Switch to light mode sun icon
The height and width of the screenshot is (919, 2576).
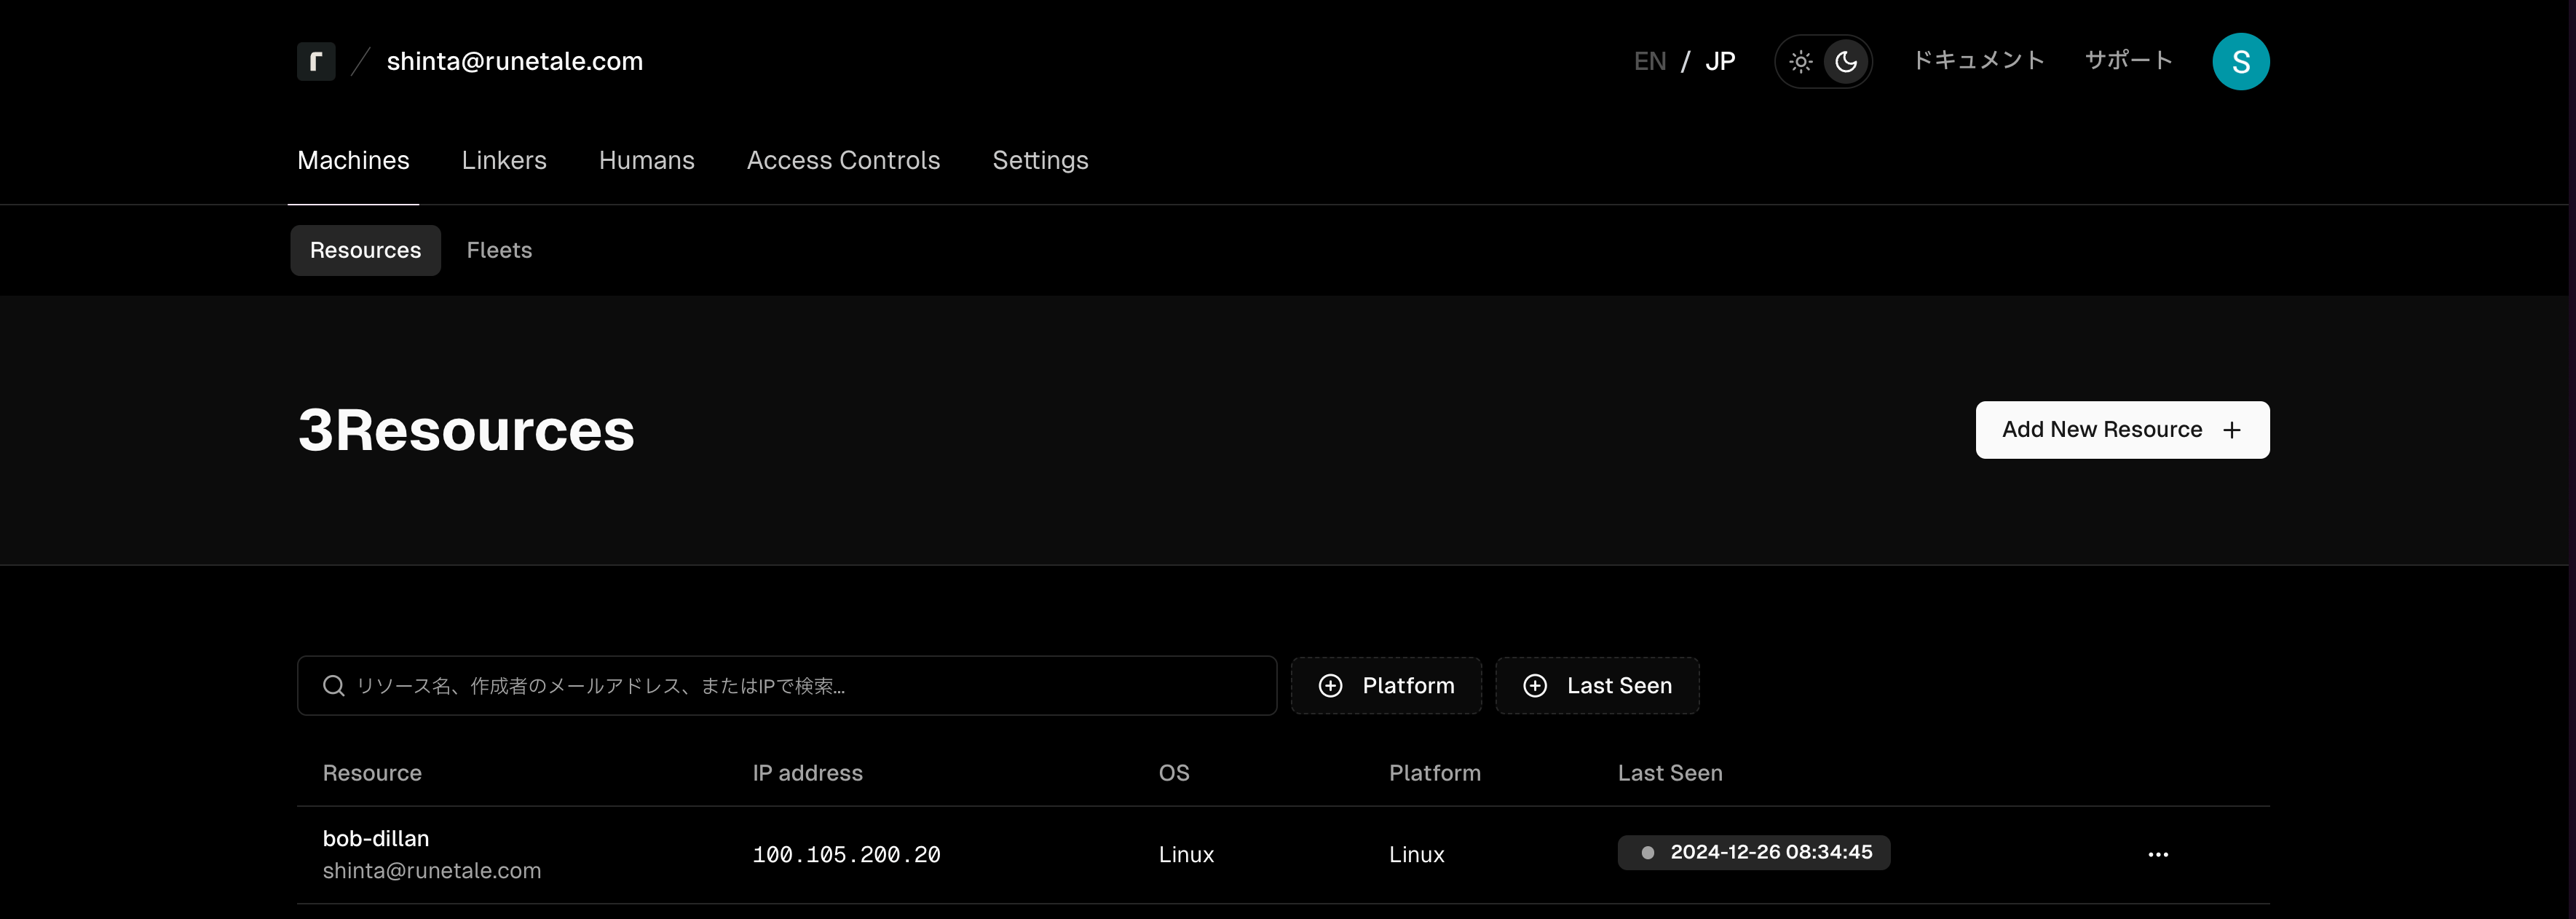1800,62
